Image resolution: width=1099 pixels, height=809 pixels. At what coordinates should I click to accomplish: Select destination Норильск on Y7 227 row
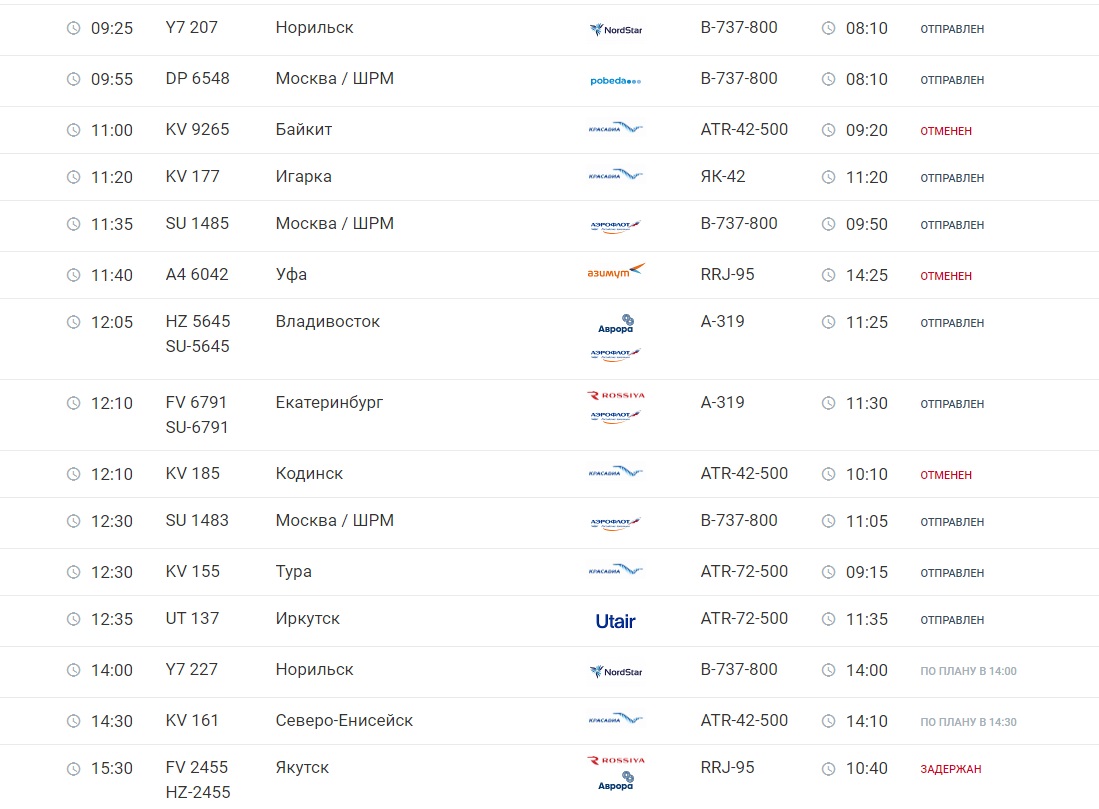tap(314, 670)
